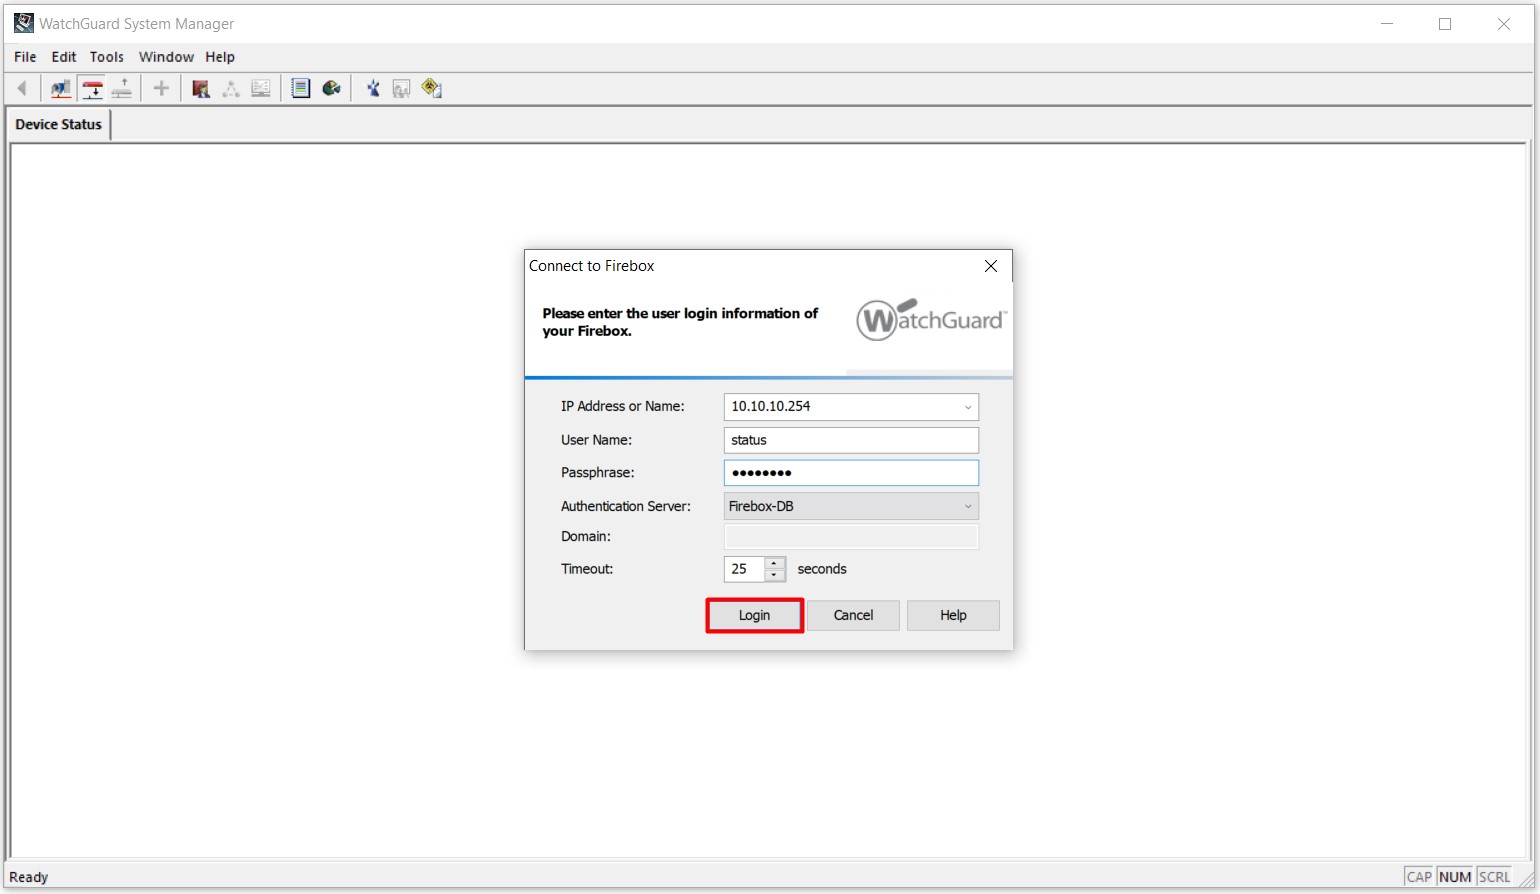Click the User Name field containing status
1540x894 pixels.
851,440
